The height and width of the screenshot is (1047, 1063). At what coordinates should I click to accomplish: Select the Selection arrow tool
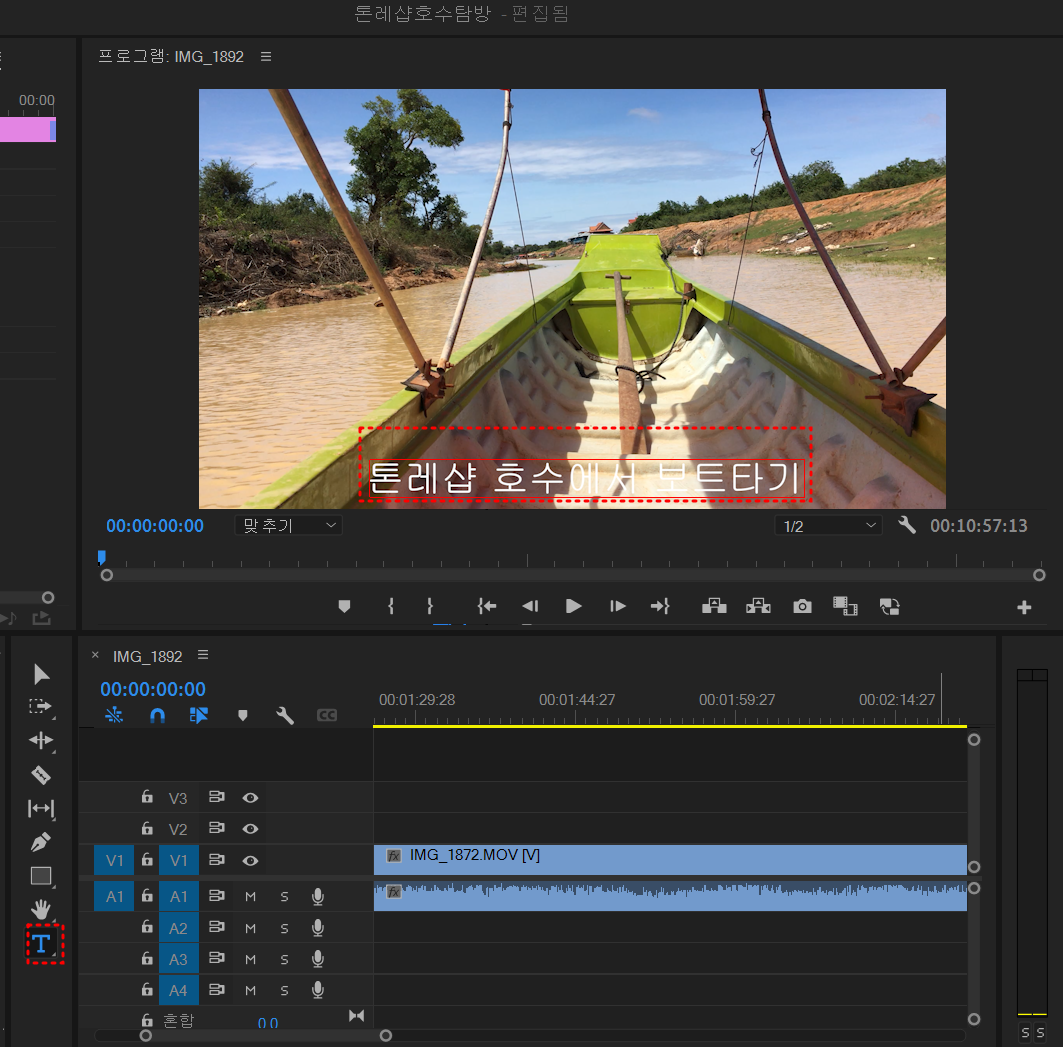(41, 674)
